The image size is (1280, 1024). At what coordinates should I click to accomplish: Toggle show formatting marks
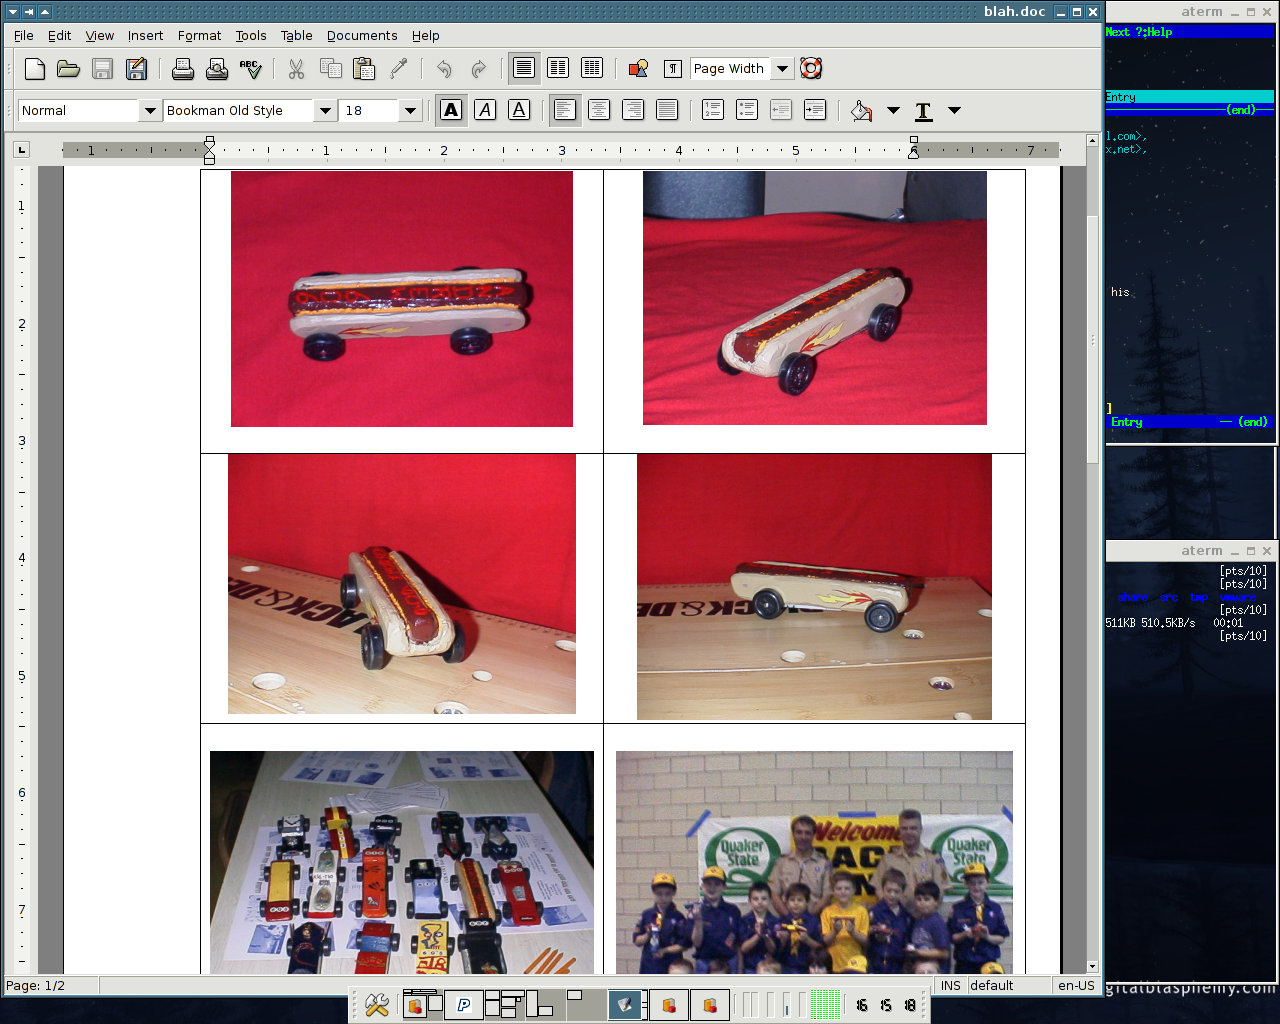coord(673,69)
